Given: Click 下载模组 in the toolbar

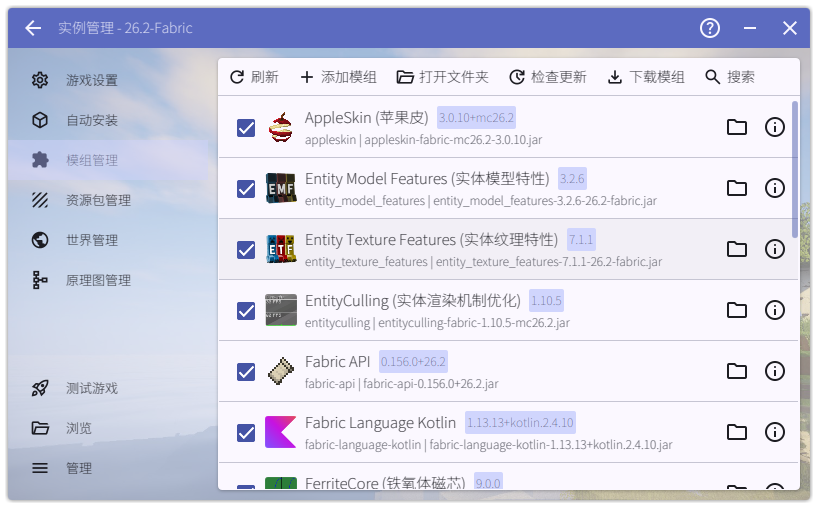Looking at the screenshot, I should 646,77.
